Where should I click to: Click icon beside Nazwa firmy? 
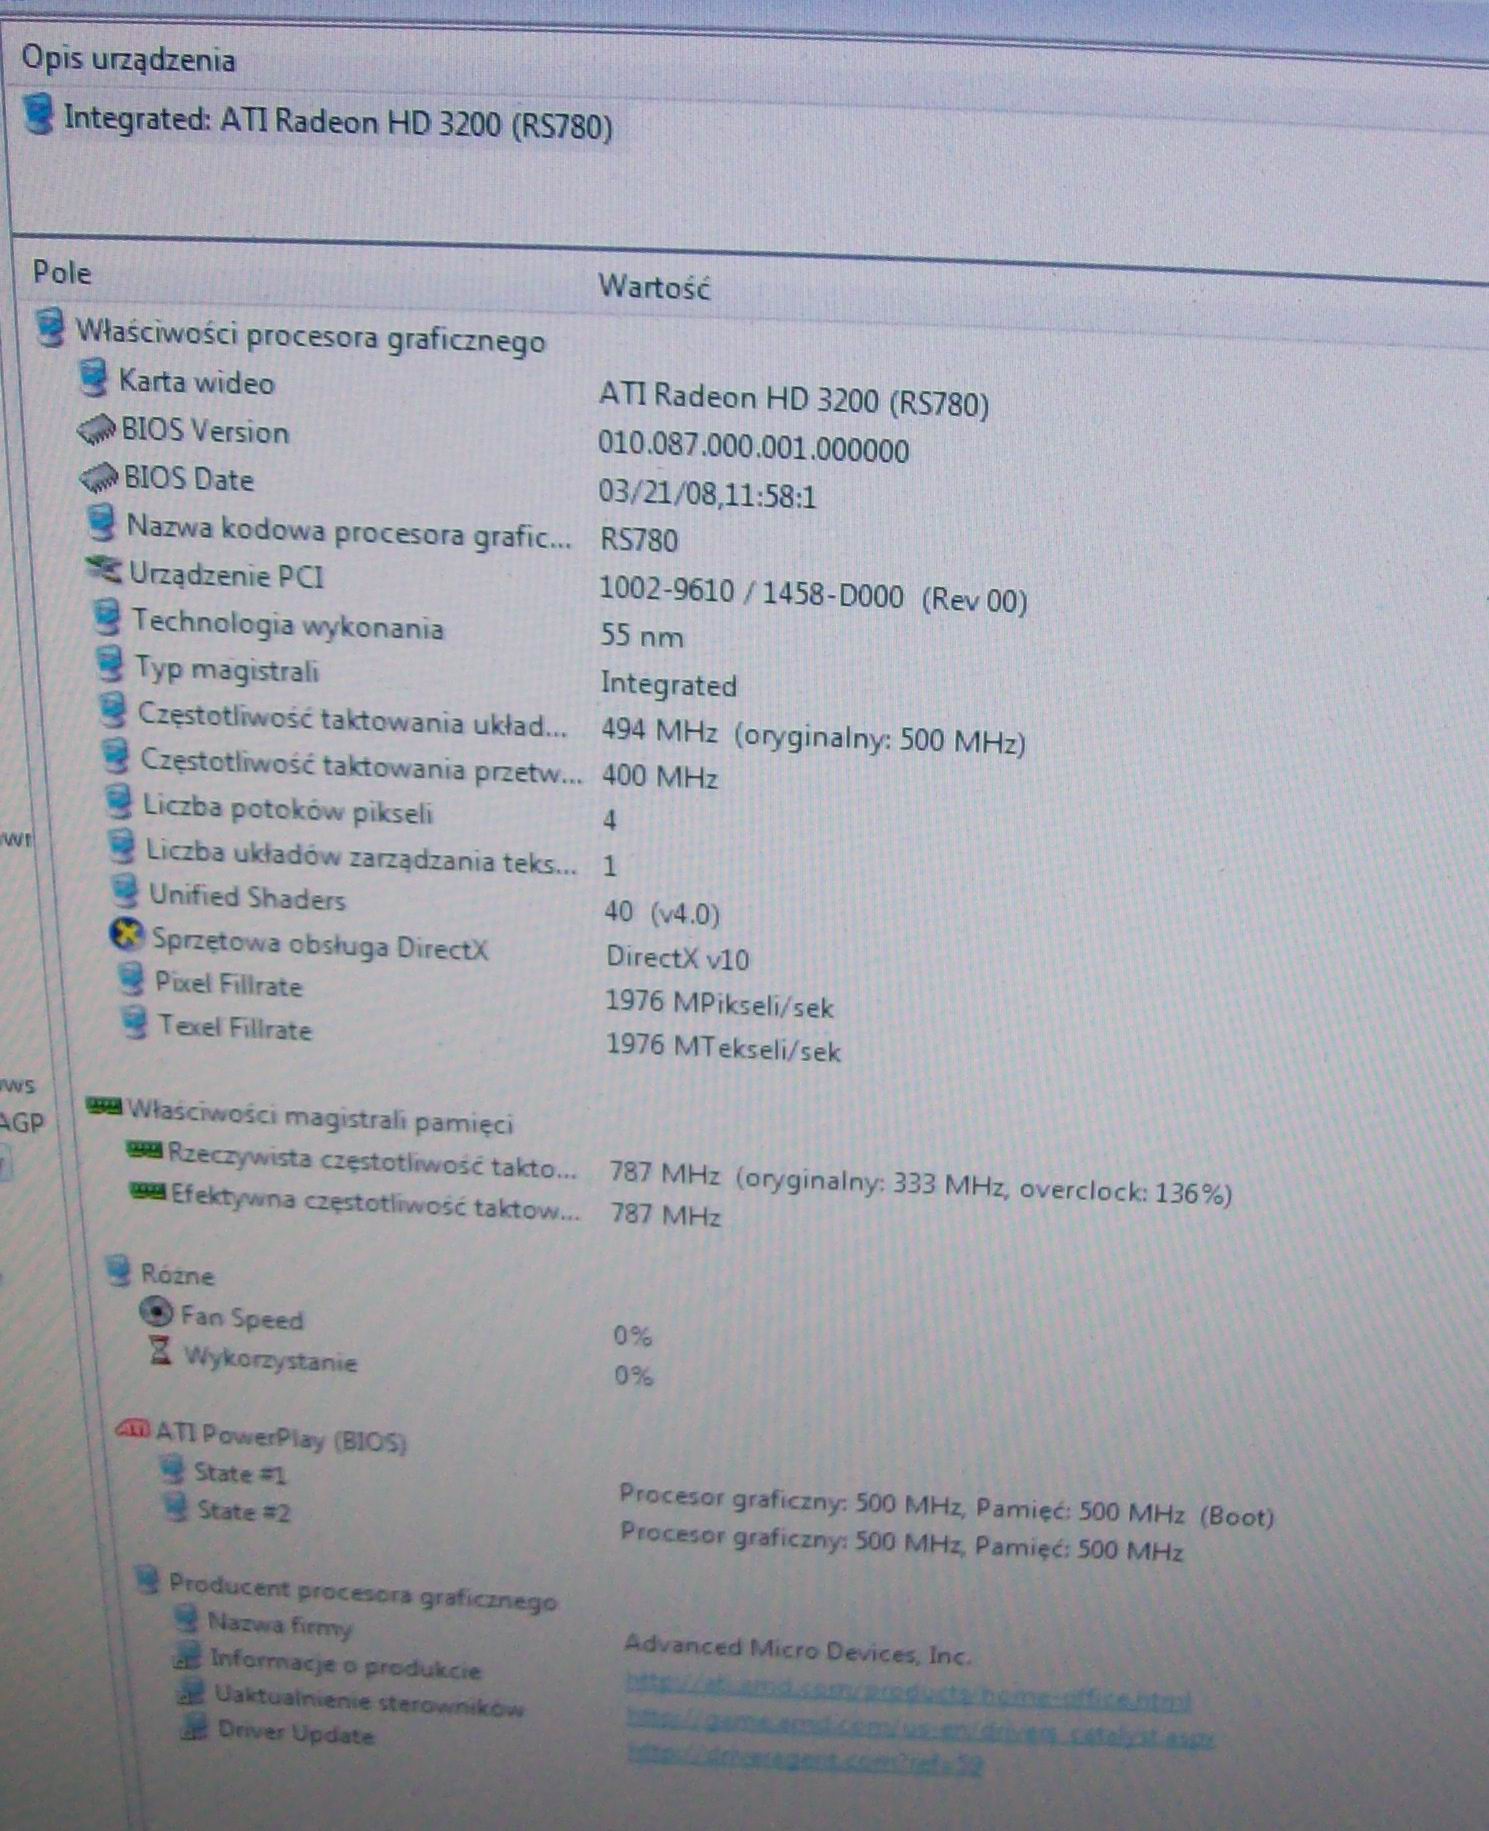(x=186, y=1620)
